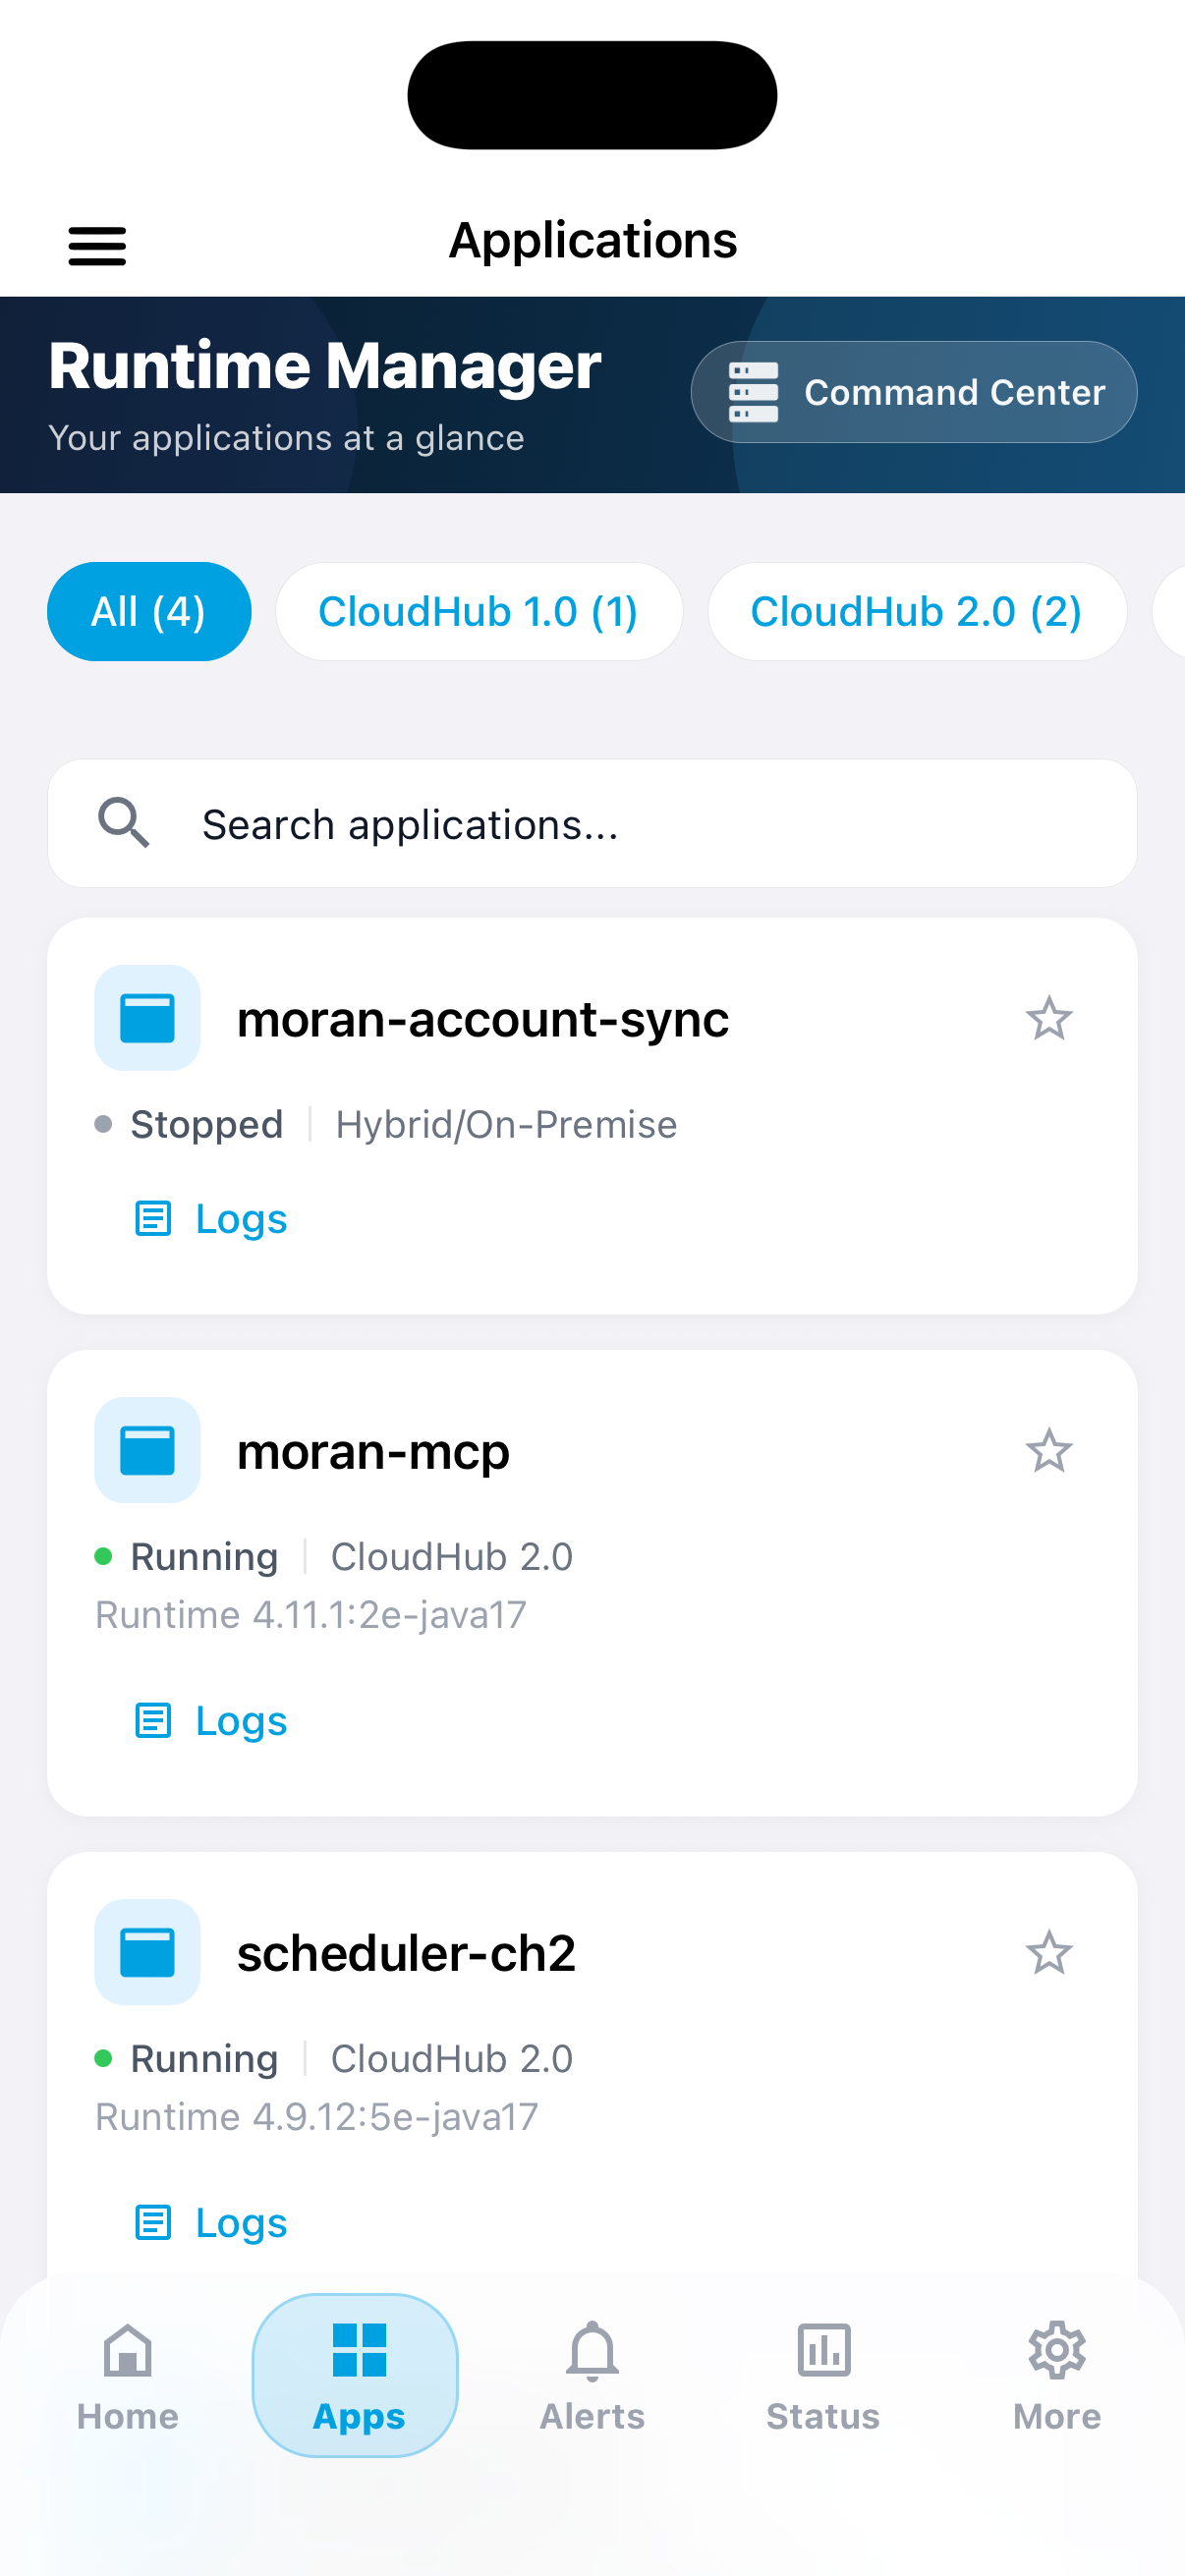Screen dimensions: 1185x2576
Task: Tap the scheduler-ch2 app icon
Action: pyautogui.click(x=147, y=1952)
